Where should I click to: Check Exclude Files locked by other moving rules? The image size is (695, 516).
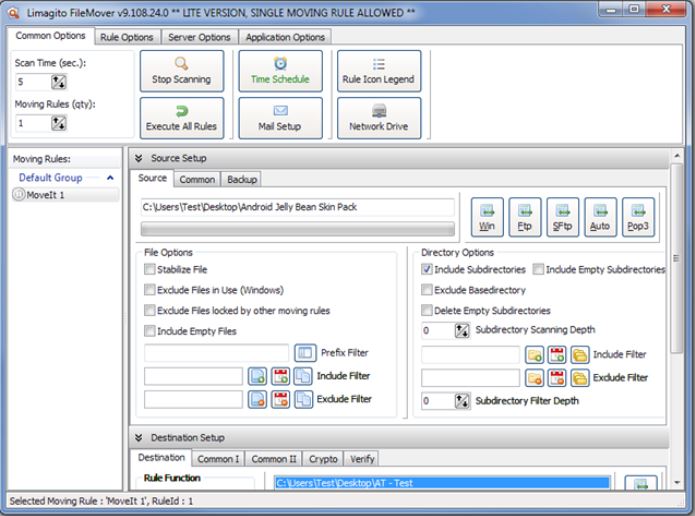click(x=150, y=310)
